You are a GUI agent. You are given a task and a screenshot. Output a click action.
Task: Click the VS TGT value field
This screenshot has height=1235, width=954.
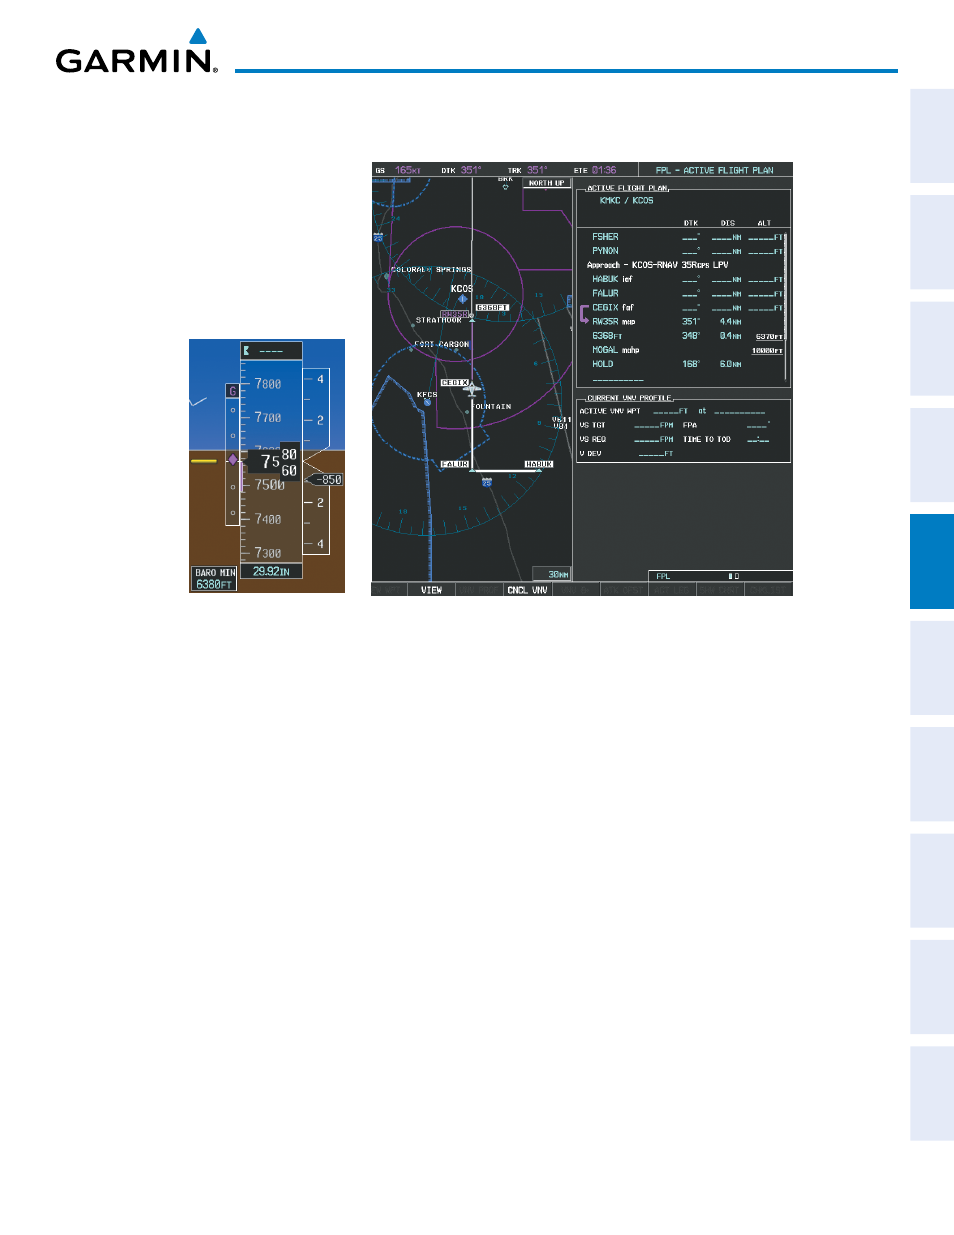pyautogui.click(x=653, y=425)
